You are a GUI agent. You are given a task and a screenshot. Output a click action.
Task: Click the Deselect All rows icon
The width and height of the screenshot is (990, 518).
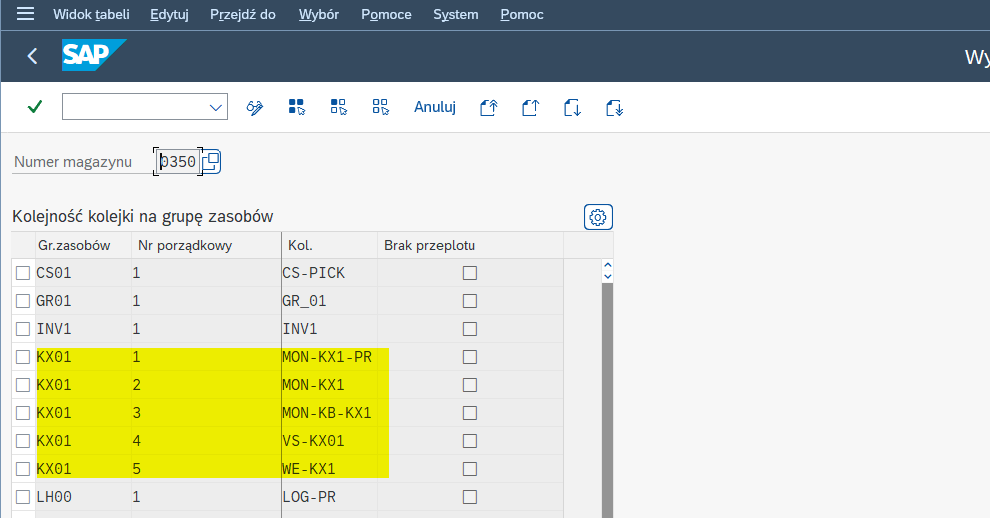click(380, 107)
